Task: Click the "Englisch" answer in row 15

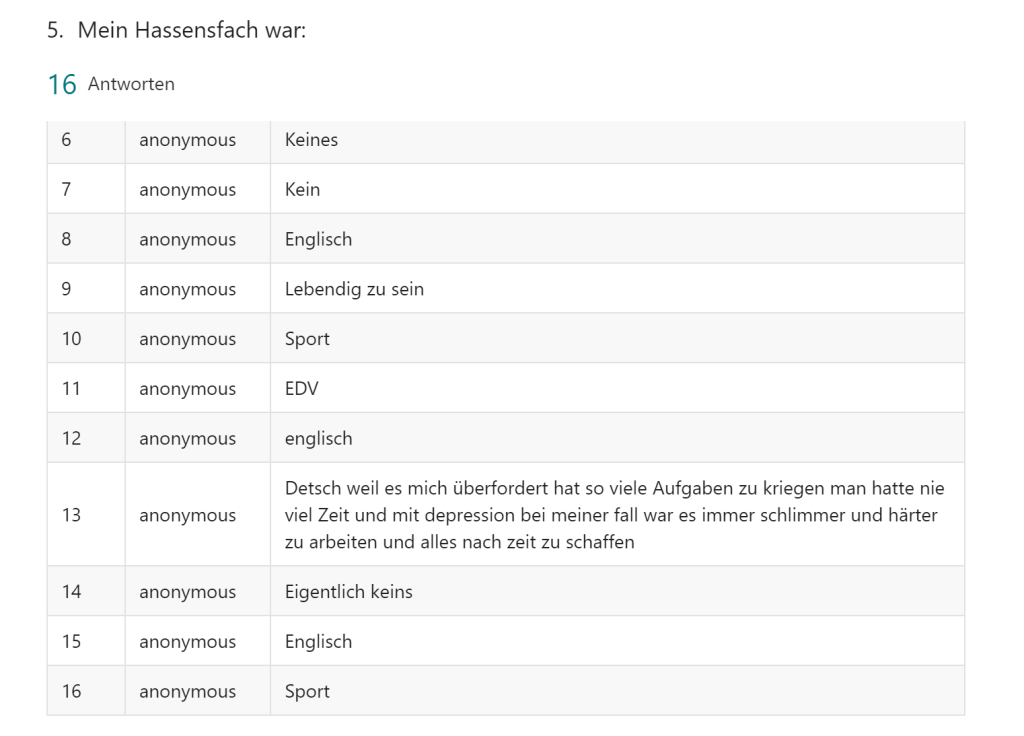Action: click(319, 642)
